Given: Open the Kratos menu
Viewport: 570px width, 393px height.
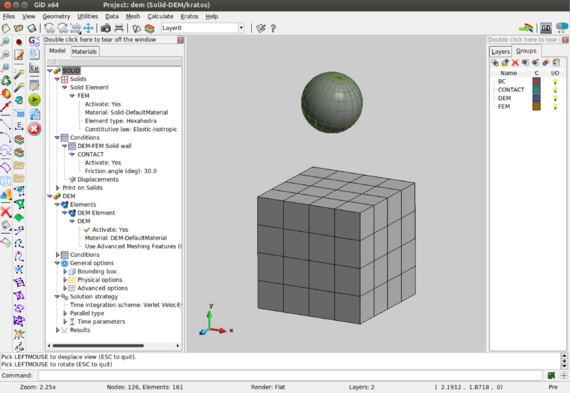Looking at the screenshot, I should tap(189, 16).
